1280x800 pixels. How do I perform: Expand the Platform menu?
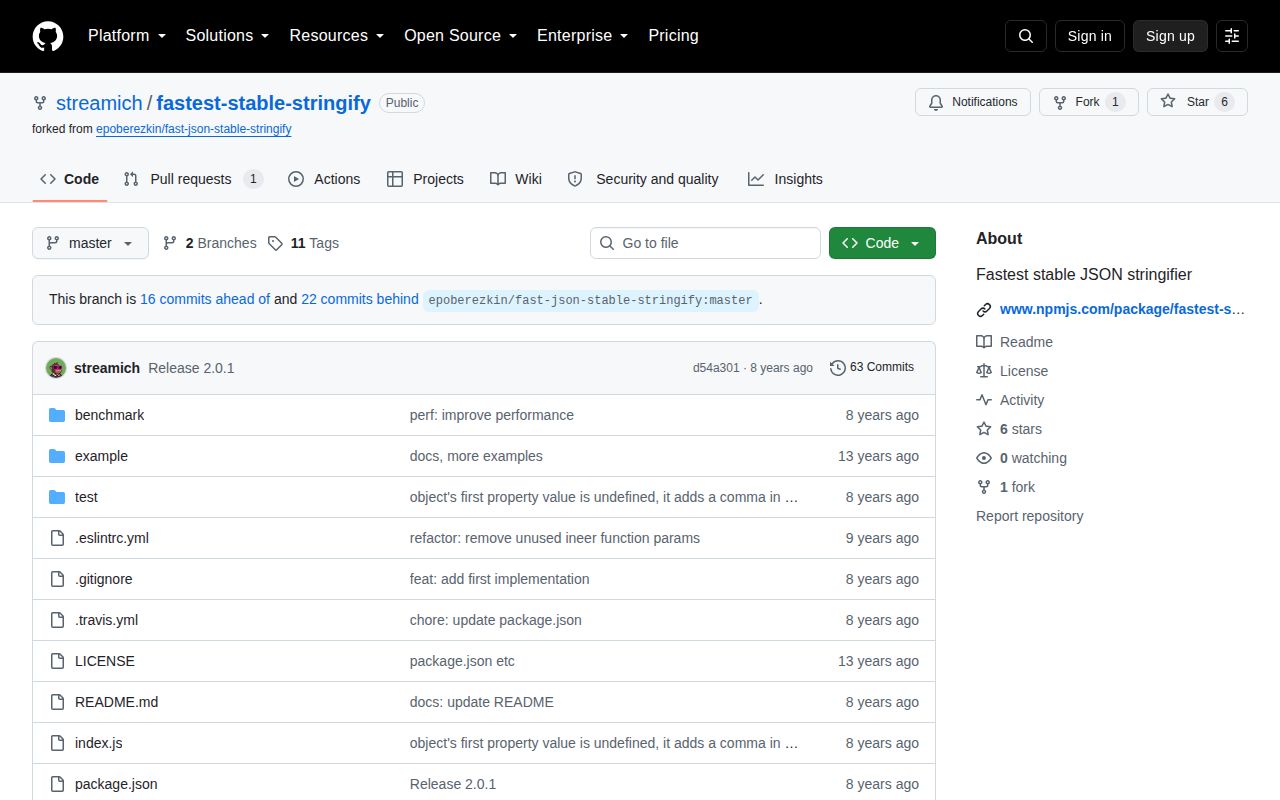pos(126,36)
